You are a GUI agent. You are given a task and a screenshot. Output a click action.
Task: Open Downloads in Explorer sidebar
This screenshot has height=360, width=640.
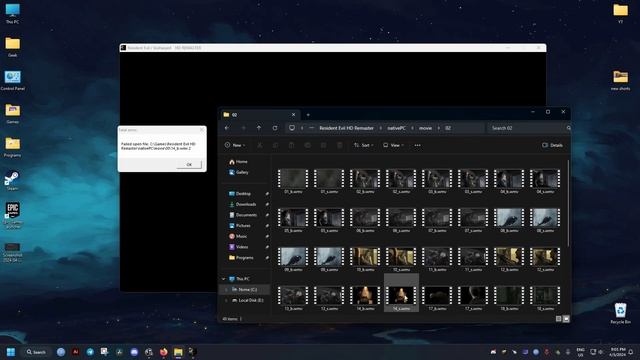(x=242, y=204)
